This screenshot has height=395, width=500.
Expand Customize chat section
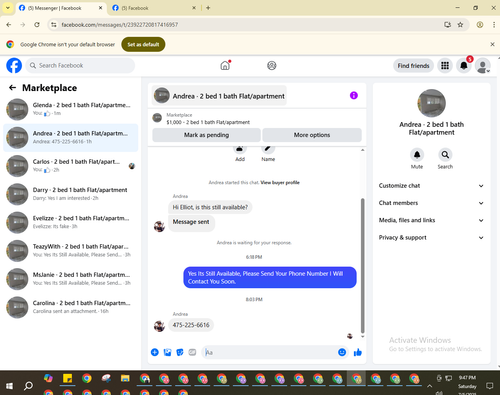click(431, 186)
